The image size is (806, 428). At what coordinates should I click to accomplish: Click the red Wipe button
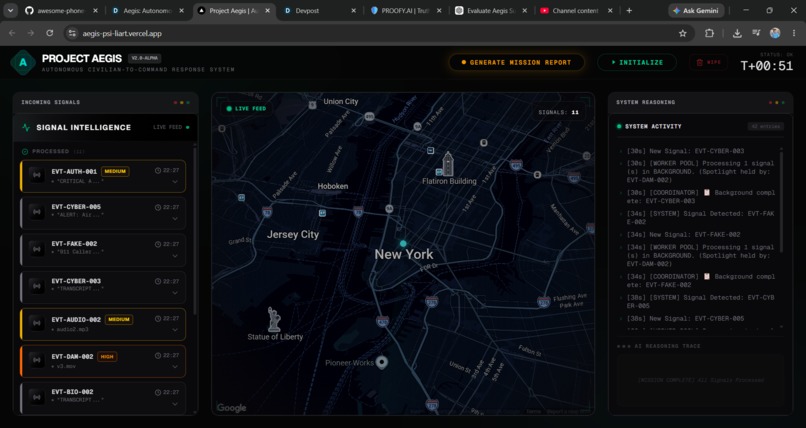pos(708,62)
